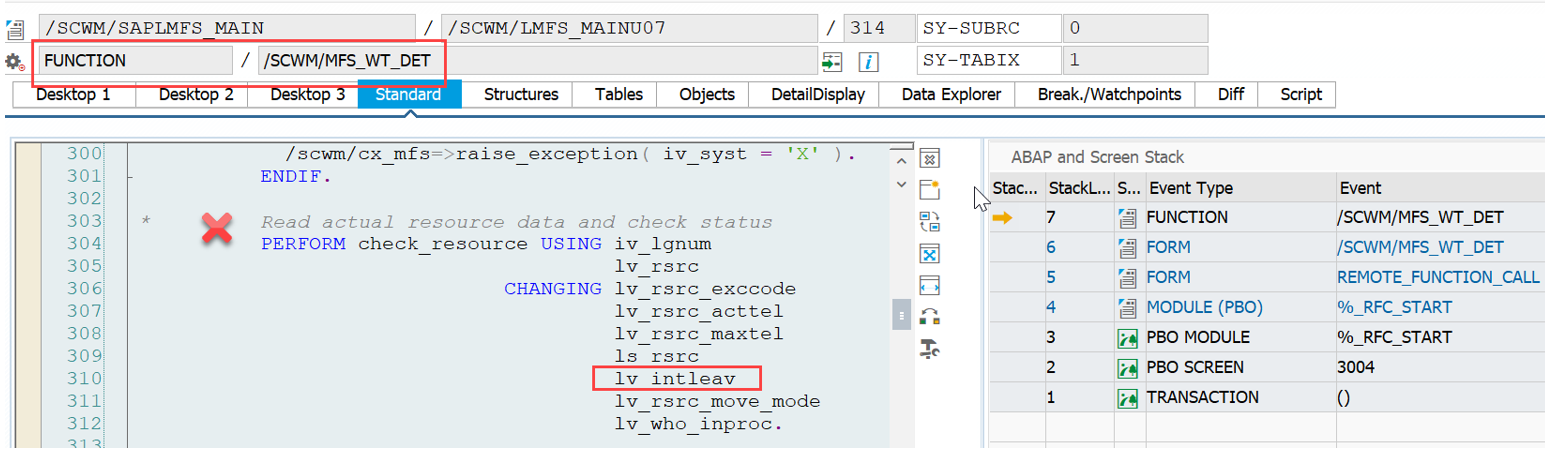The image size is (1545, 451).
Task: Switch to the Desktop 3 tab
Action: 308,94
